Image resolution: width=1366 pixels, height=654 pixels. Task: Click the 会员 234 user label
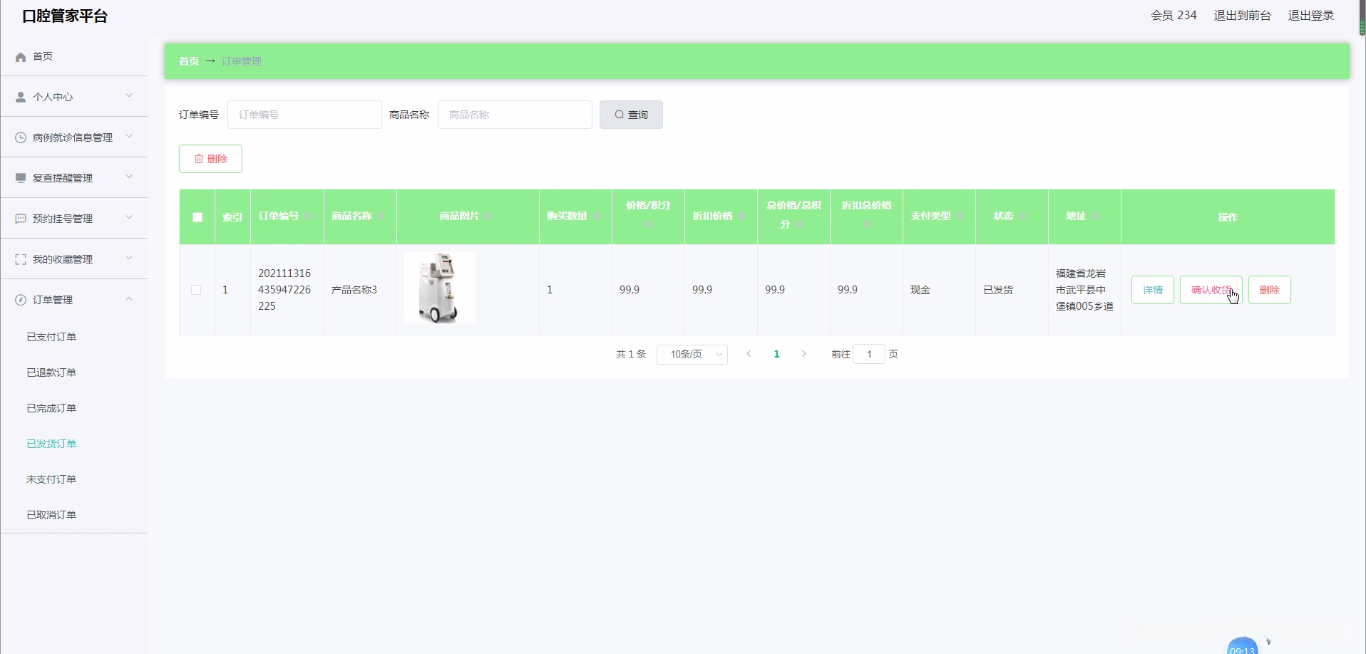point(1174,16)
